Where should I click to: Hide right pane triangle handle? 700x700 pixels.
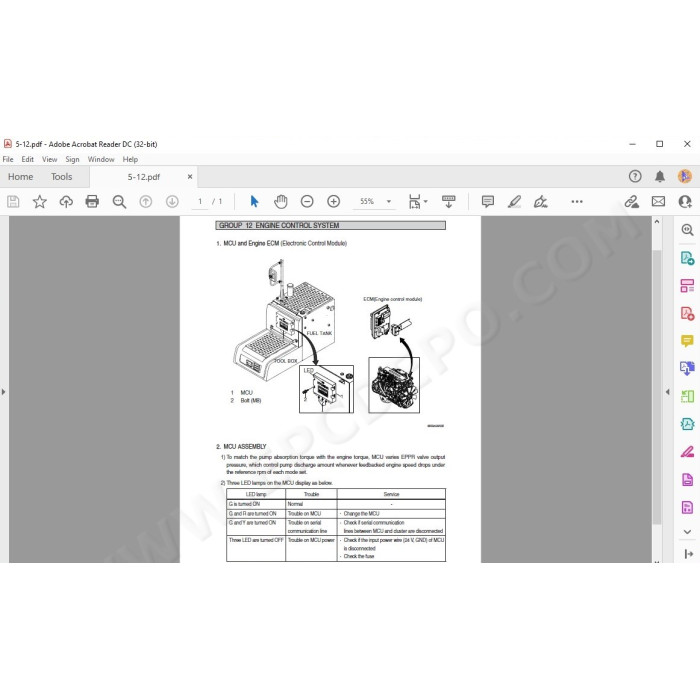tap(668, 392)
